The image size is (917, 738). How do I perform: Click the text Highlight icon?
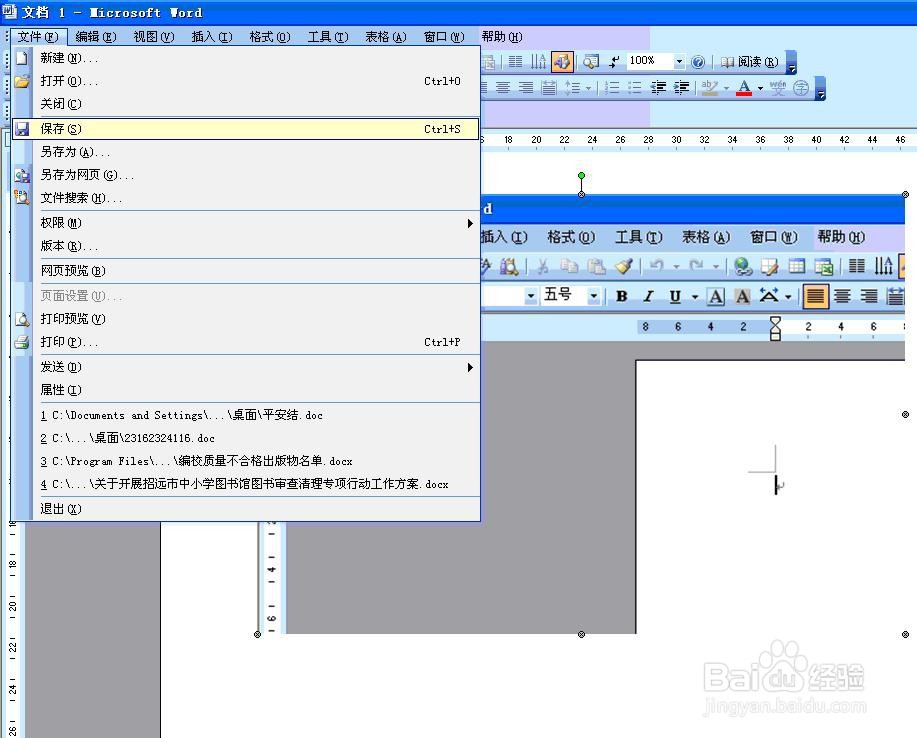[x=710, y=88]
